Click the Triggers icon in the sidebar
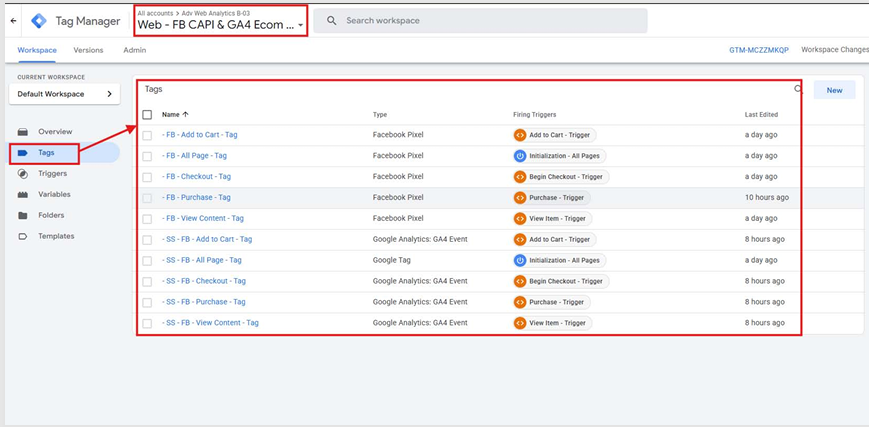 pos(23,174)
